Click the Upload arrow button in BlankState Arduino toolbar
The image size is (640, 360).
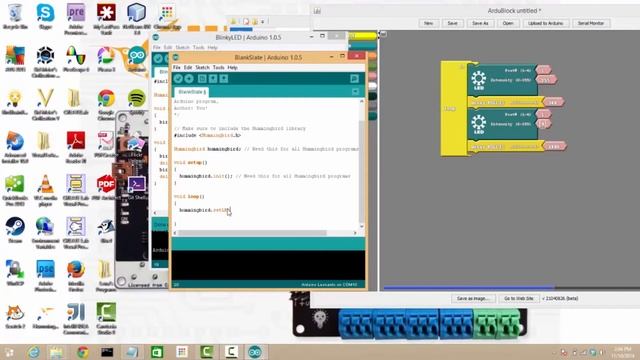[x=189, y=79]
